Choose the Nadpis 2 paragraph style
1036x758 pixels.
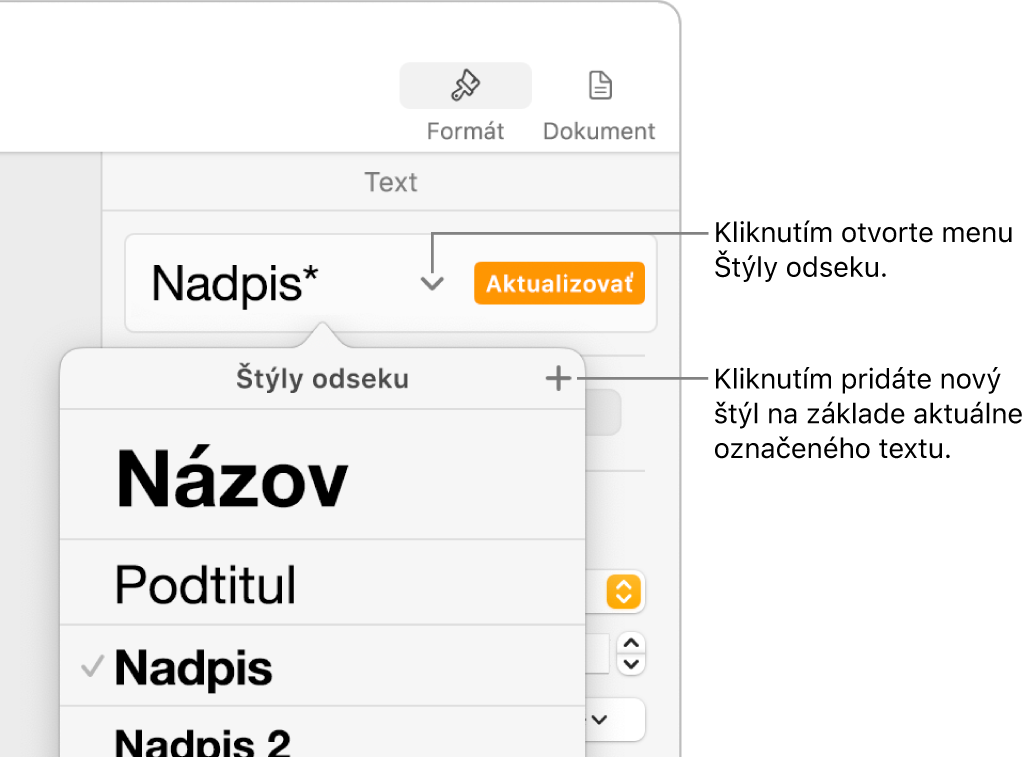click(x=322, y=732)
